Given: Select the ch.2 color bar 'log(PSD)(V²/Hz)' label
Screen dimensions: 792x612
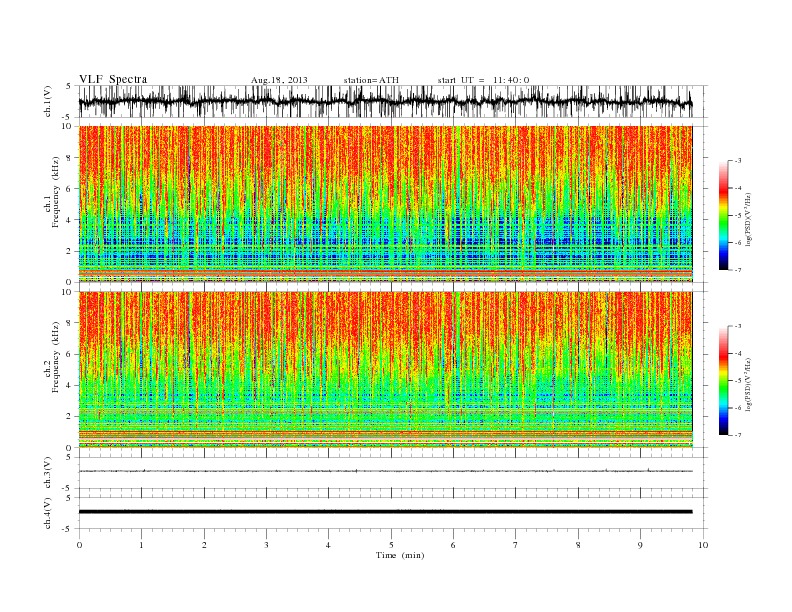Looking at the screenshot, I should tap(749, 384).
